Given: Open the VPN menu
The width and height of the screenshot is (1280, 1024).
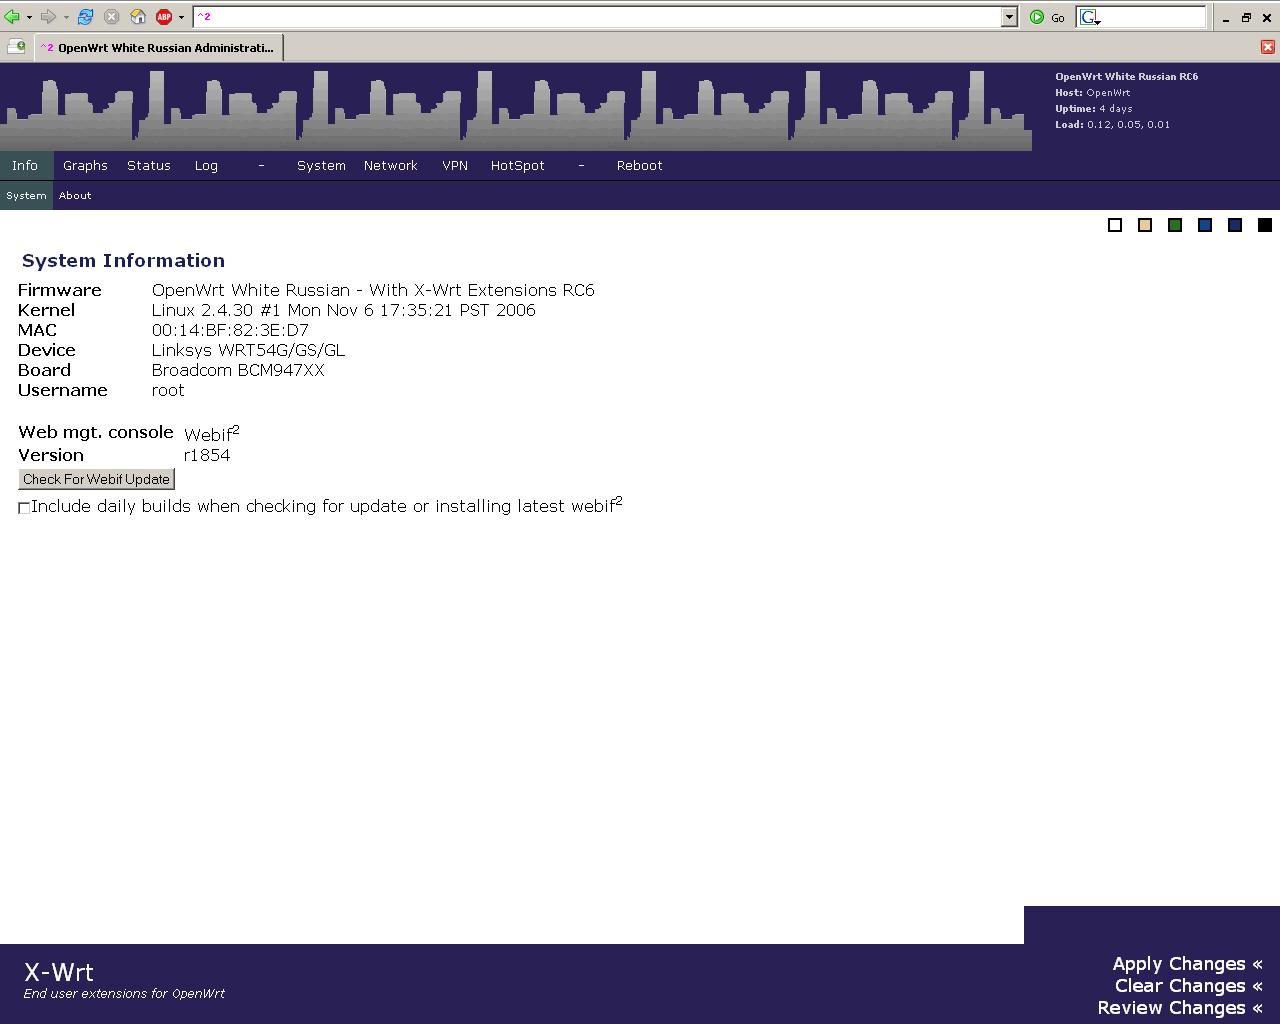Looking at the screenshot, I should click(x=455, y=166).
